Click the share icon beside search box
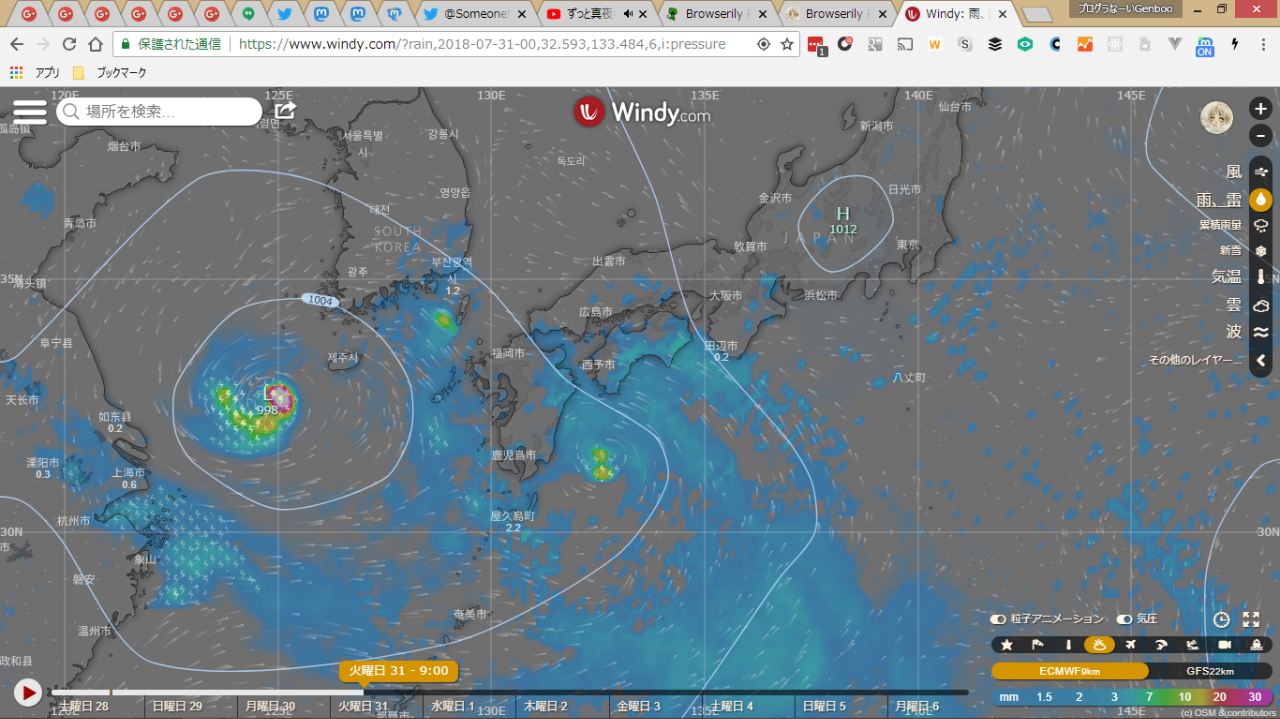The image size is (1280, 719). (x=285, y=110)
